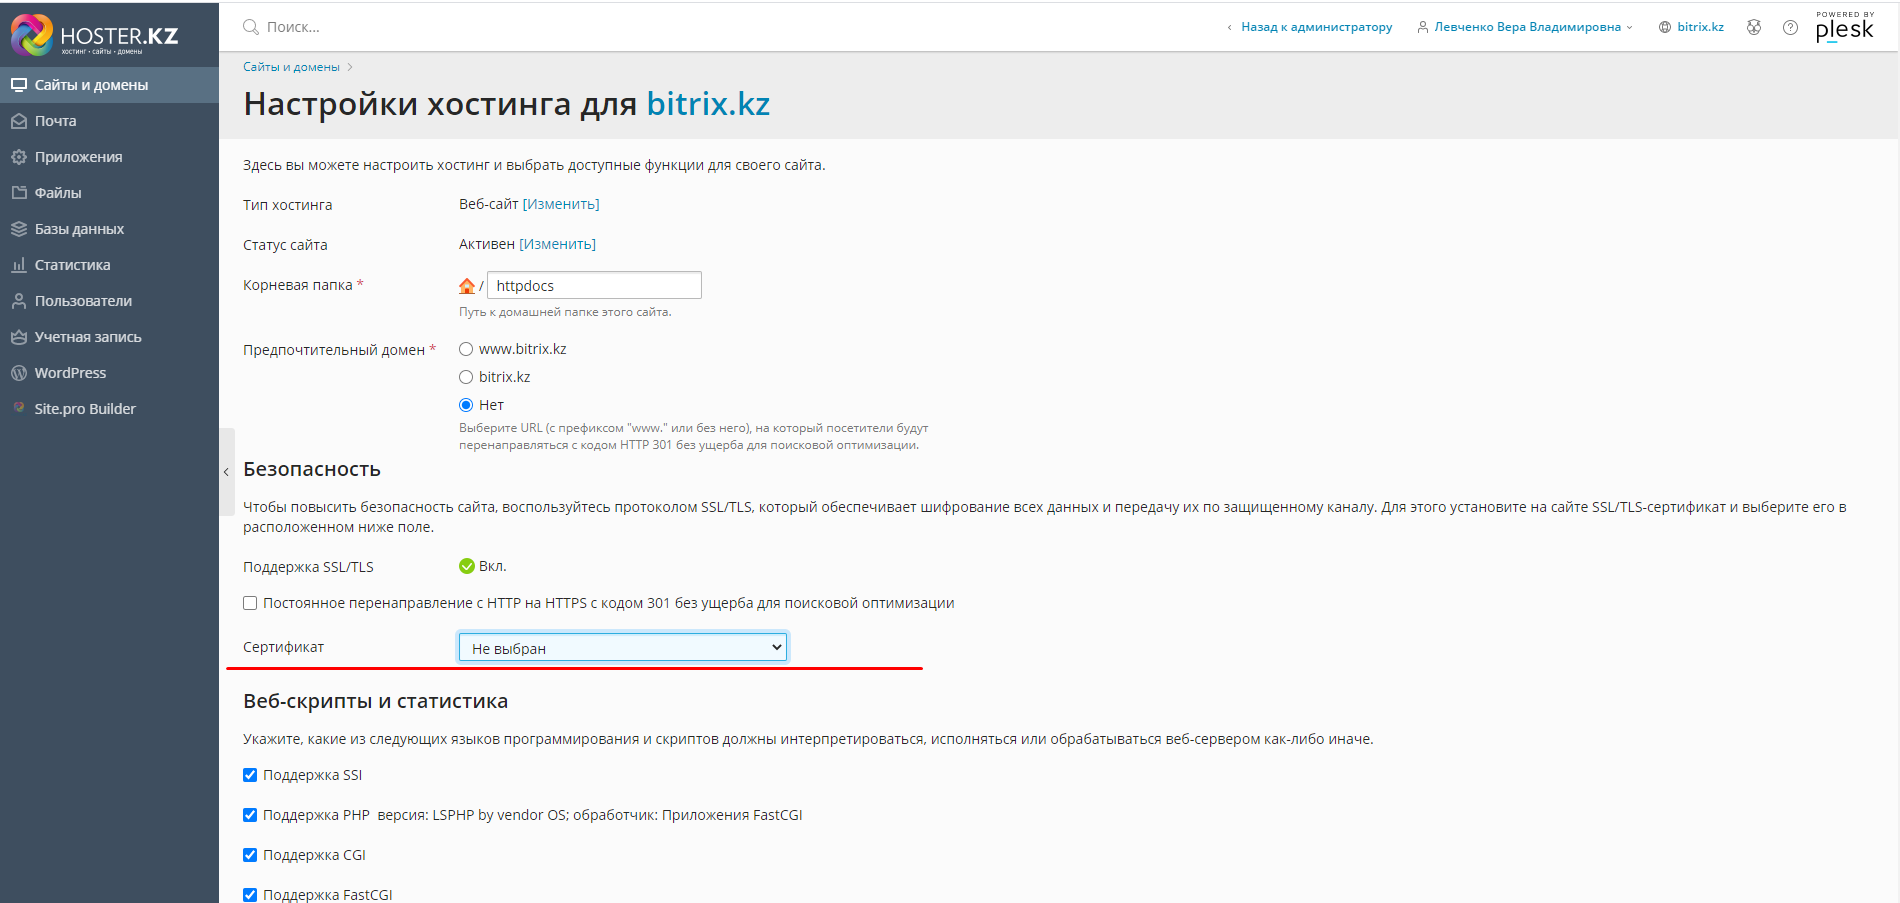The width and height of the screenshot is (1900, 903).
Task: Click the Базы данных stack icon
Action: [x=18, y=229]
